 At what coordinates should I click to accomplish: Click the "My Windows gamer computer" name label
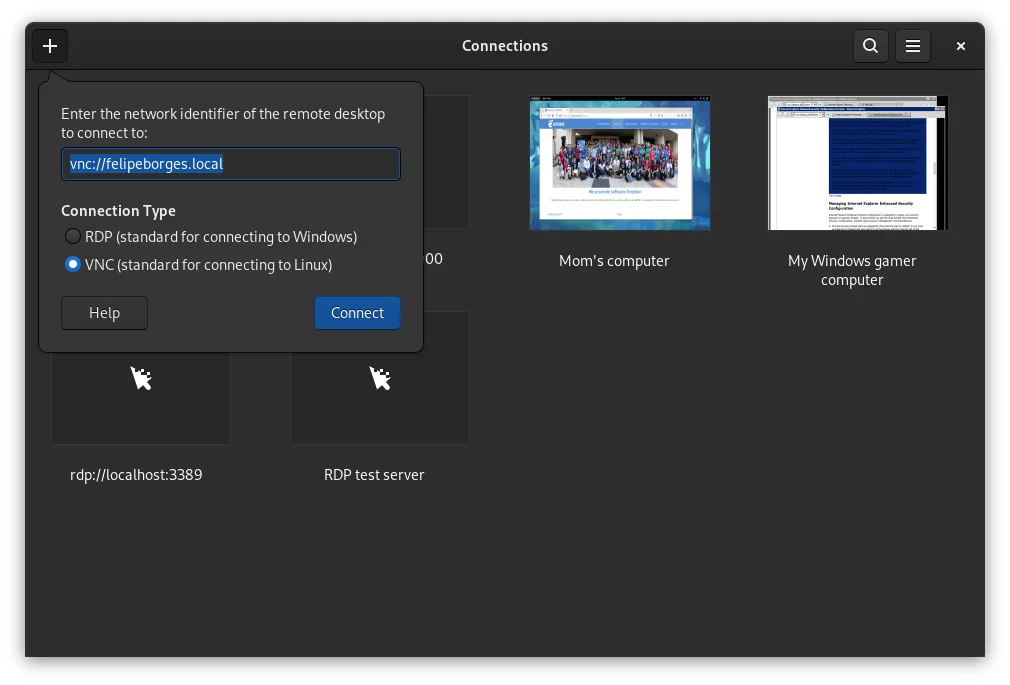coord(852,270)
